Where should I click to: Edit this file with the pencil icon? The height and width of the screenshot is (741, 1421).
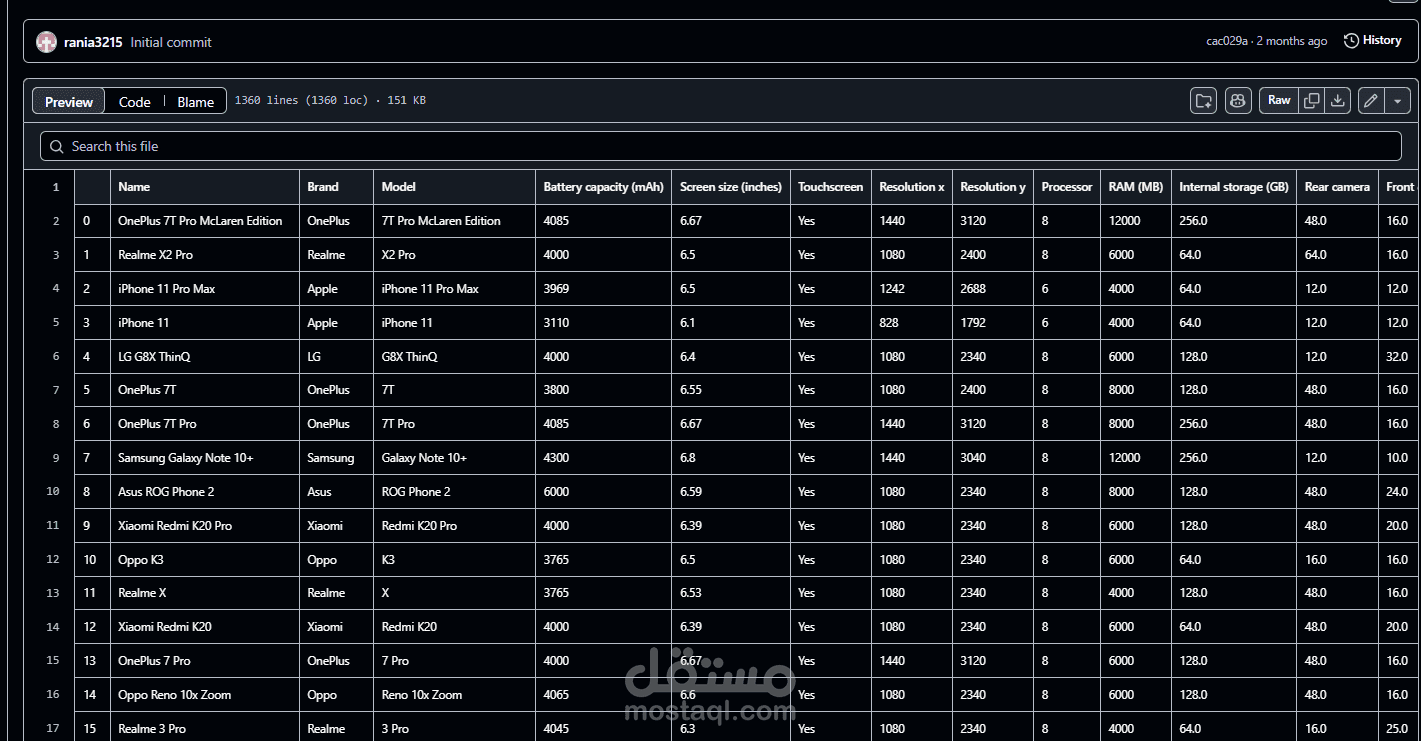(1371, 100)
